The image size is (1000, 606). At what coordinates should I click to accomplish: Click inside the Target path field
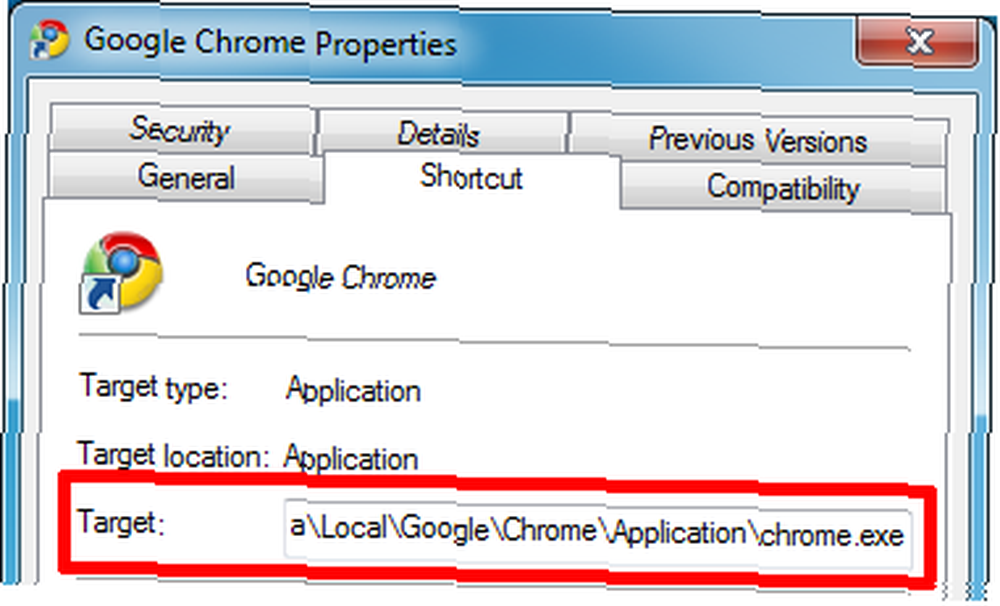[x=598, y=534]
